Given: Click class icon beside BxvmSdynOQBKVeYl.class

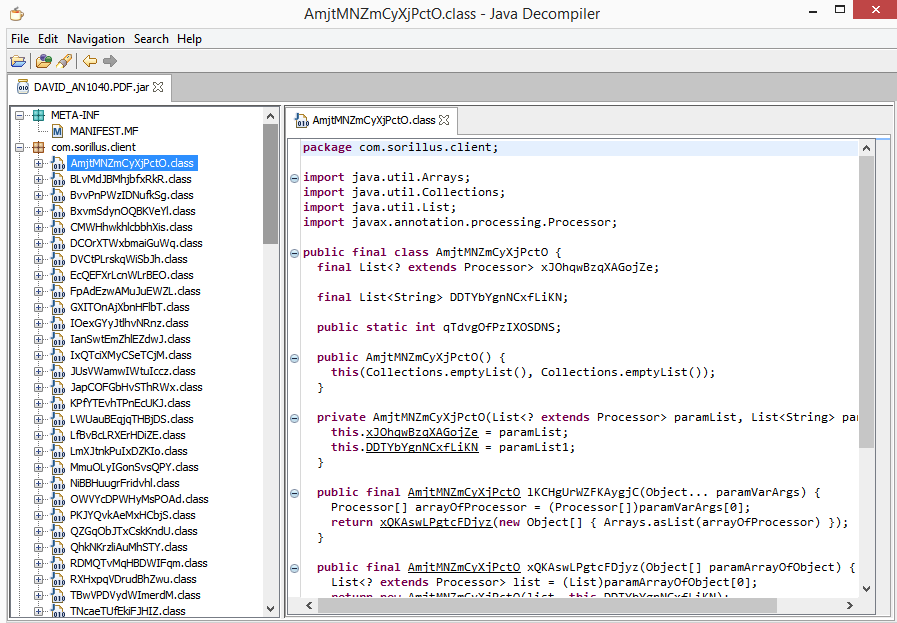Looking at the screenshot, I should point(58,211).
